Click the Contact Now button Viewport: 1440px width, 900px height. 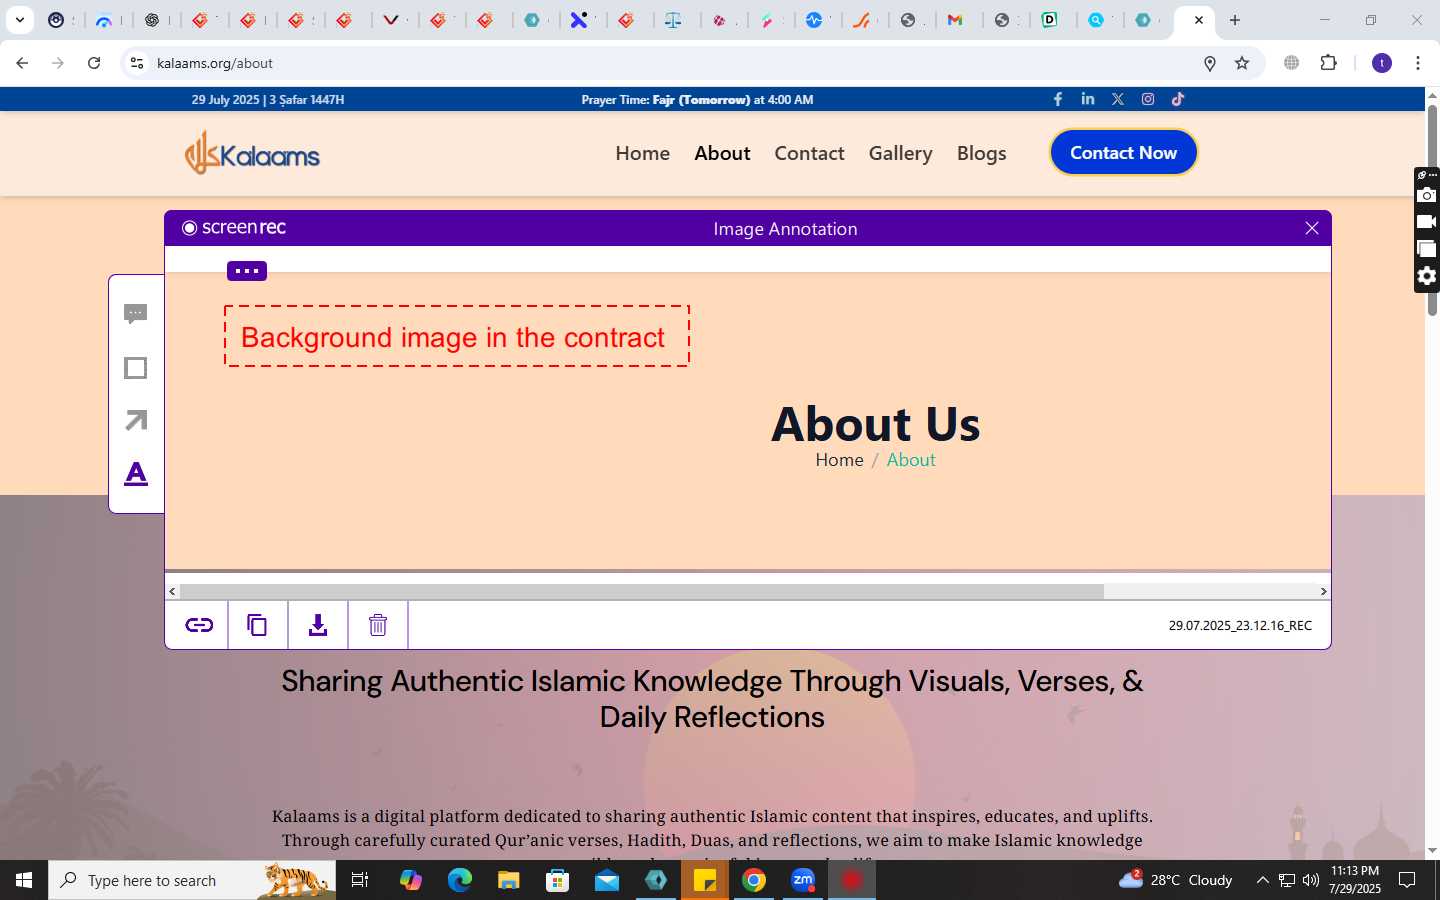1123,152
